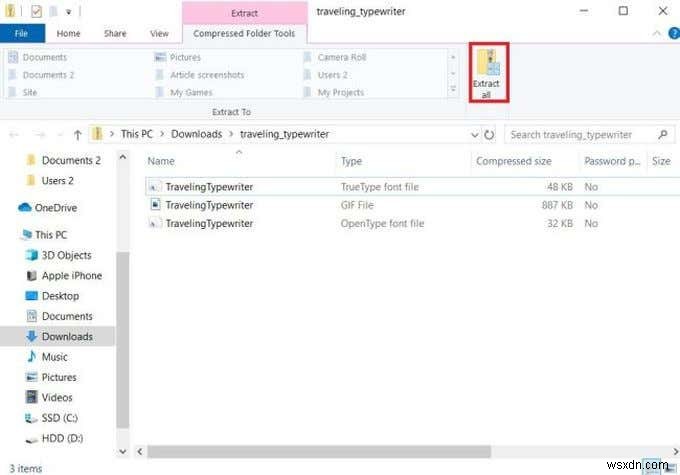Open Desktop in the navigation pane
Image resolution: width=680 pixels, height=475 pixels.
(52, 296)
